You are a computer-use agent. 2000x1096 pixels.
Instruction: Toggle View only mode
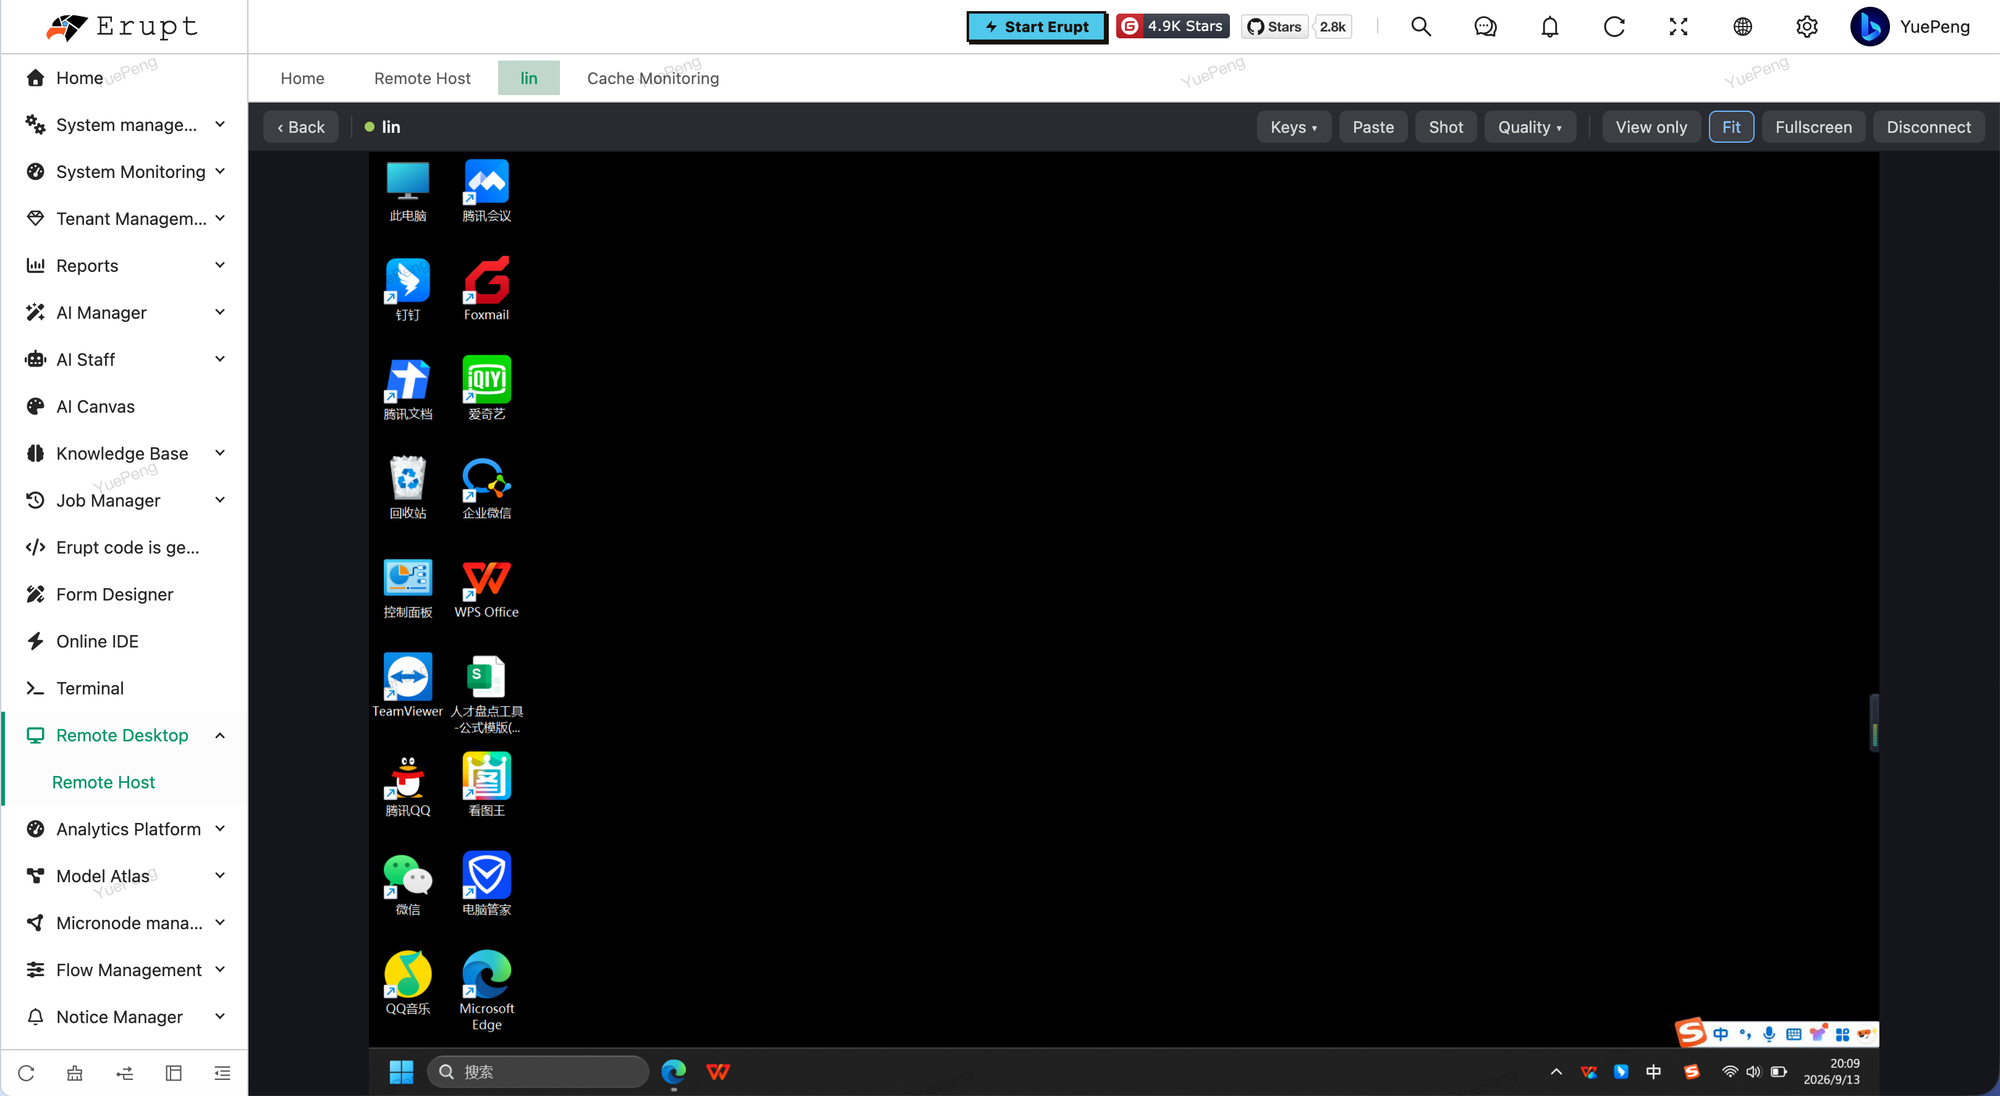1651,127
